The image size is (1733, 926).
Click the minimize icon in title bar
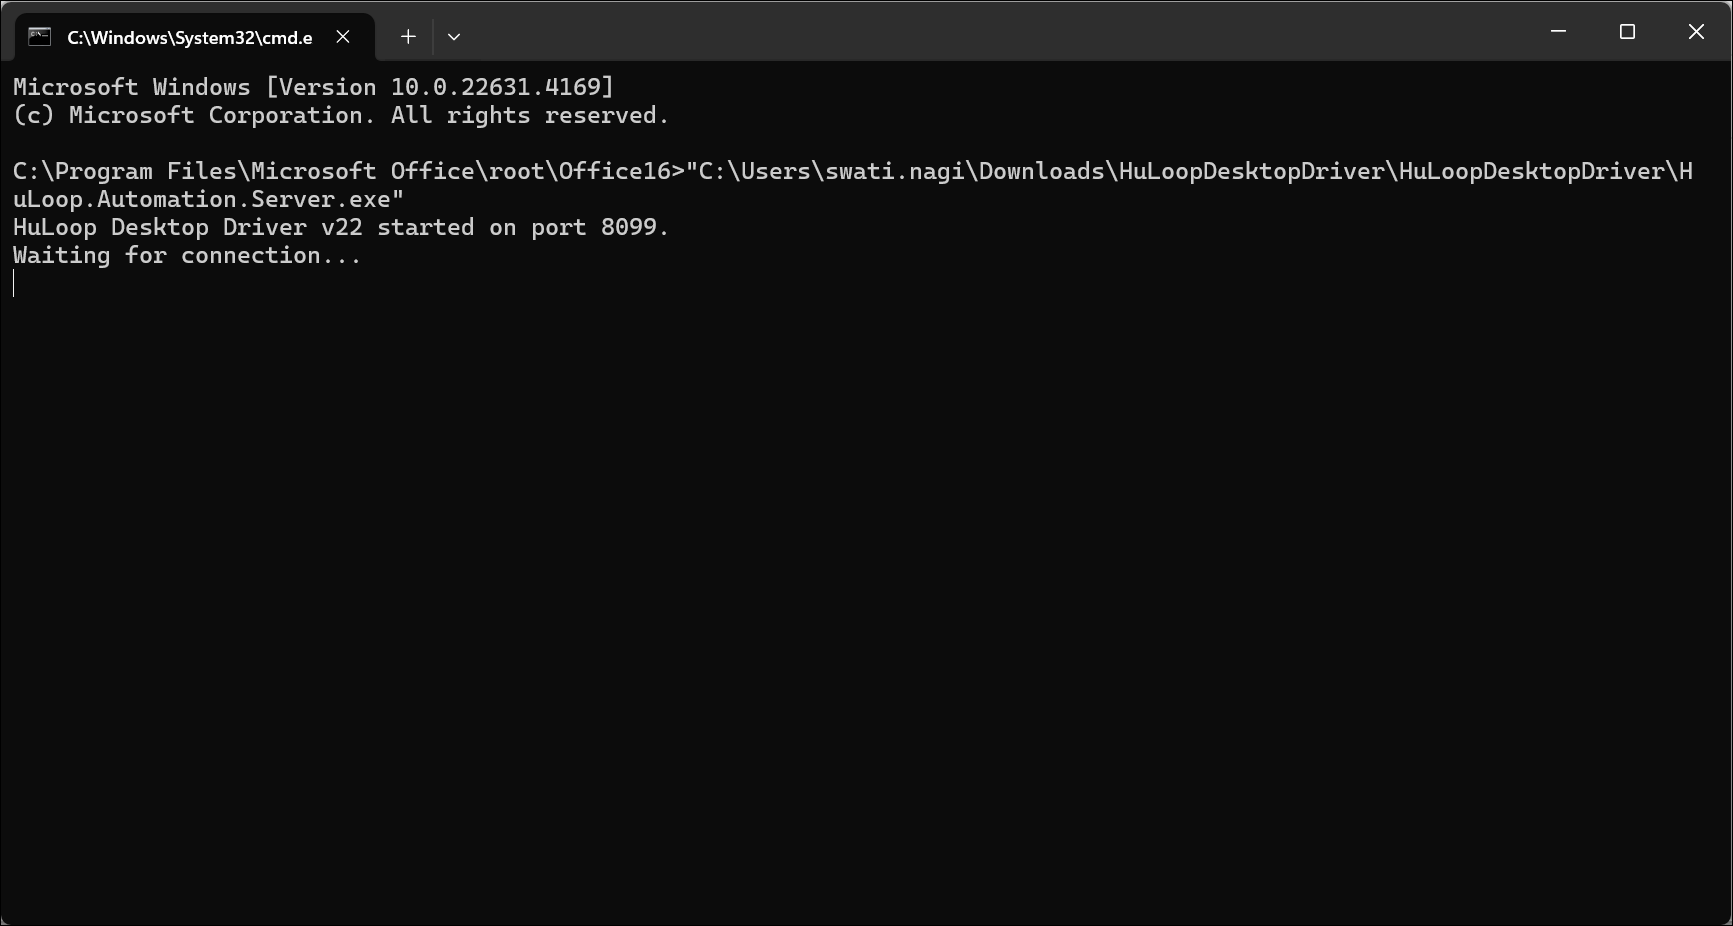1557,31
